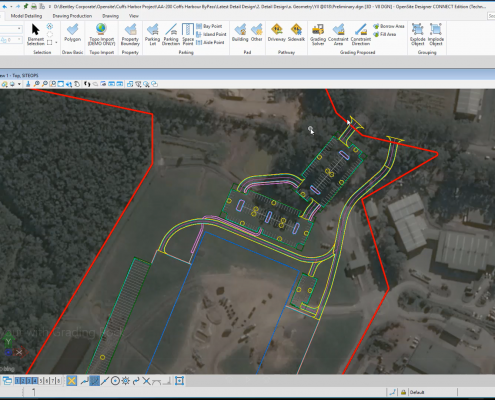Switch to the Drawing ribbon tab
The image size is (495, 400).
pos(110,16)
